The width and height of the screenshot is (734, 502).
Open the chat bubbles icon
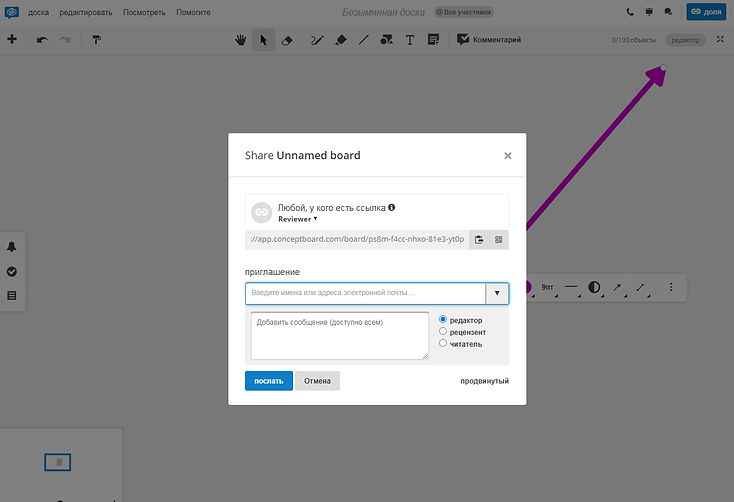click(668, 12)
